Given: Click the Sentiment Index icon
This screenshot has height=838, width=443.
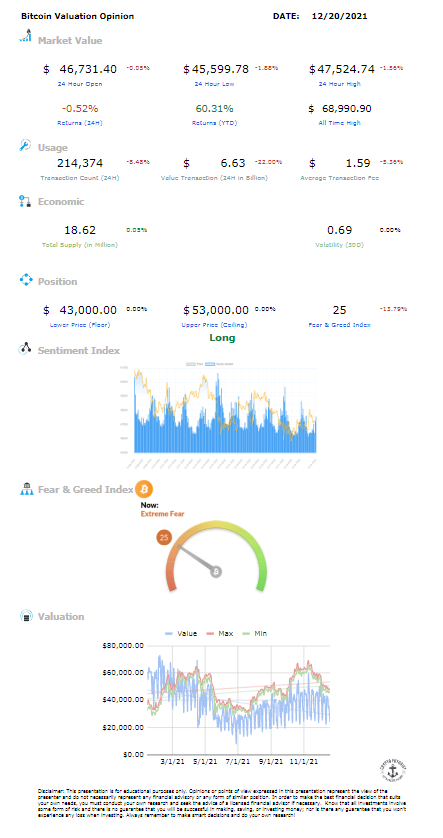Looking at the screenshot, I should click(x=26, y=349).
